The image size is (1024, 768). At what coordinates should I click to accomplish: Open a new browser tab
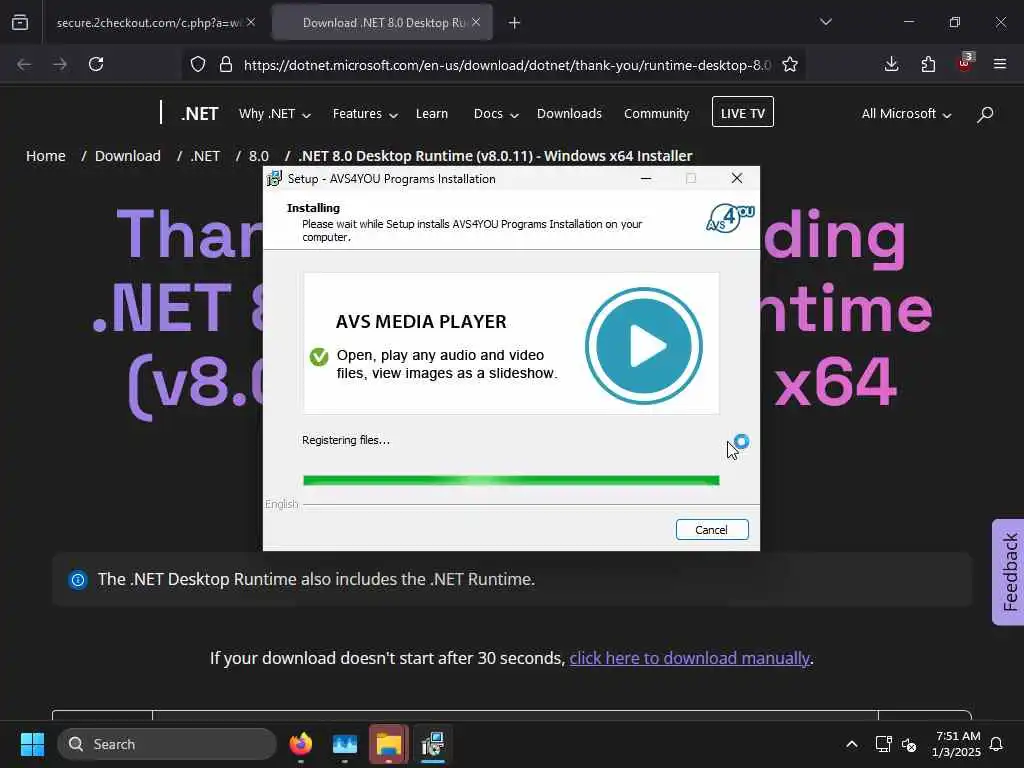(x=515, y=23)
